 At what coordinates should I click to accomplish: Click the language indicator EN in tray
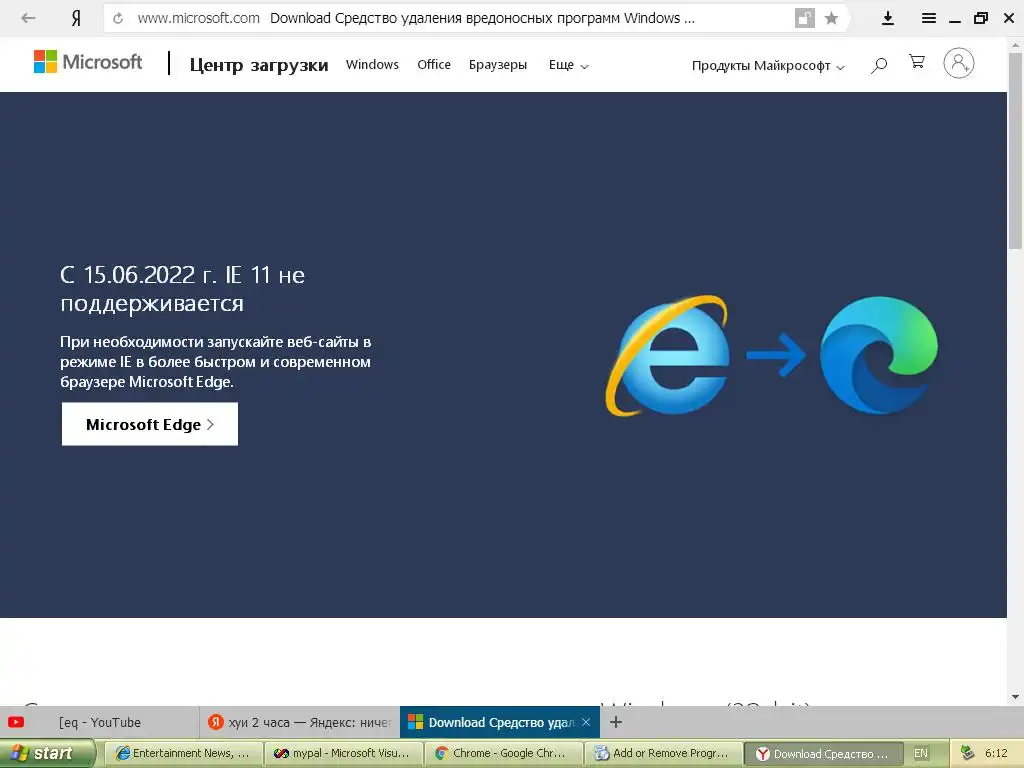pyautogui.click(x=921, y=753)
